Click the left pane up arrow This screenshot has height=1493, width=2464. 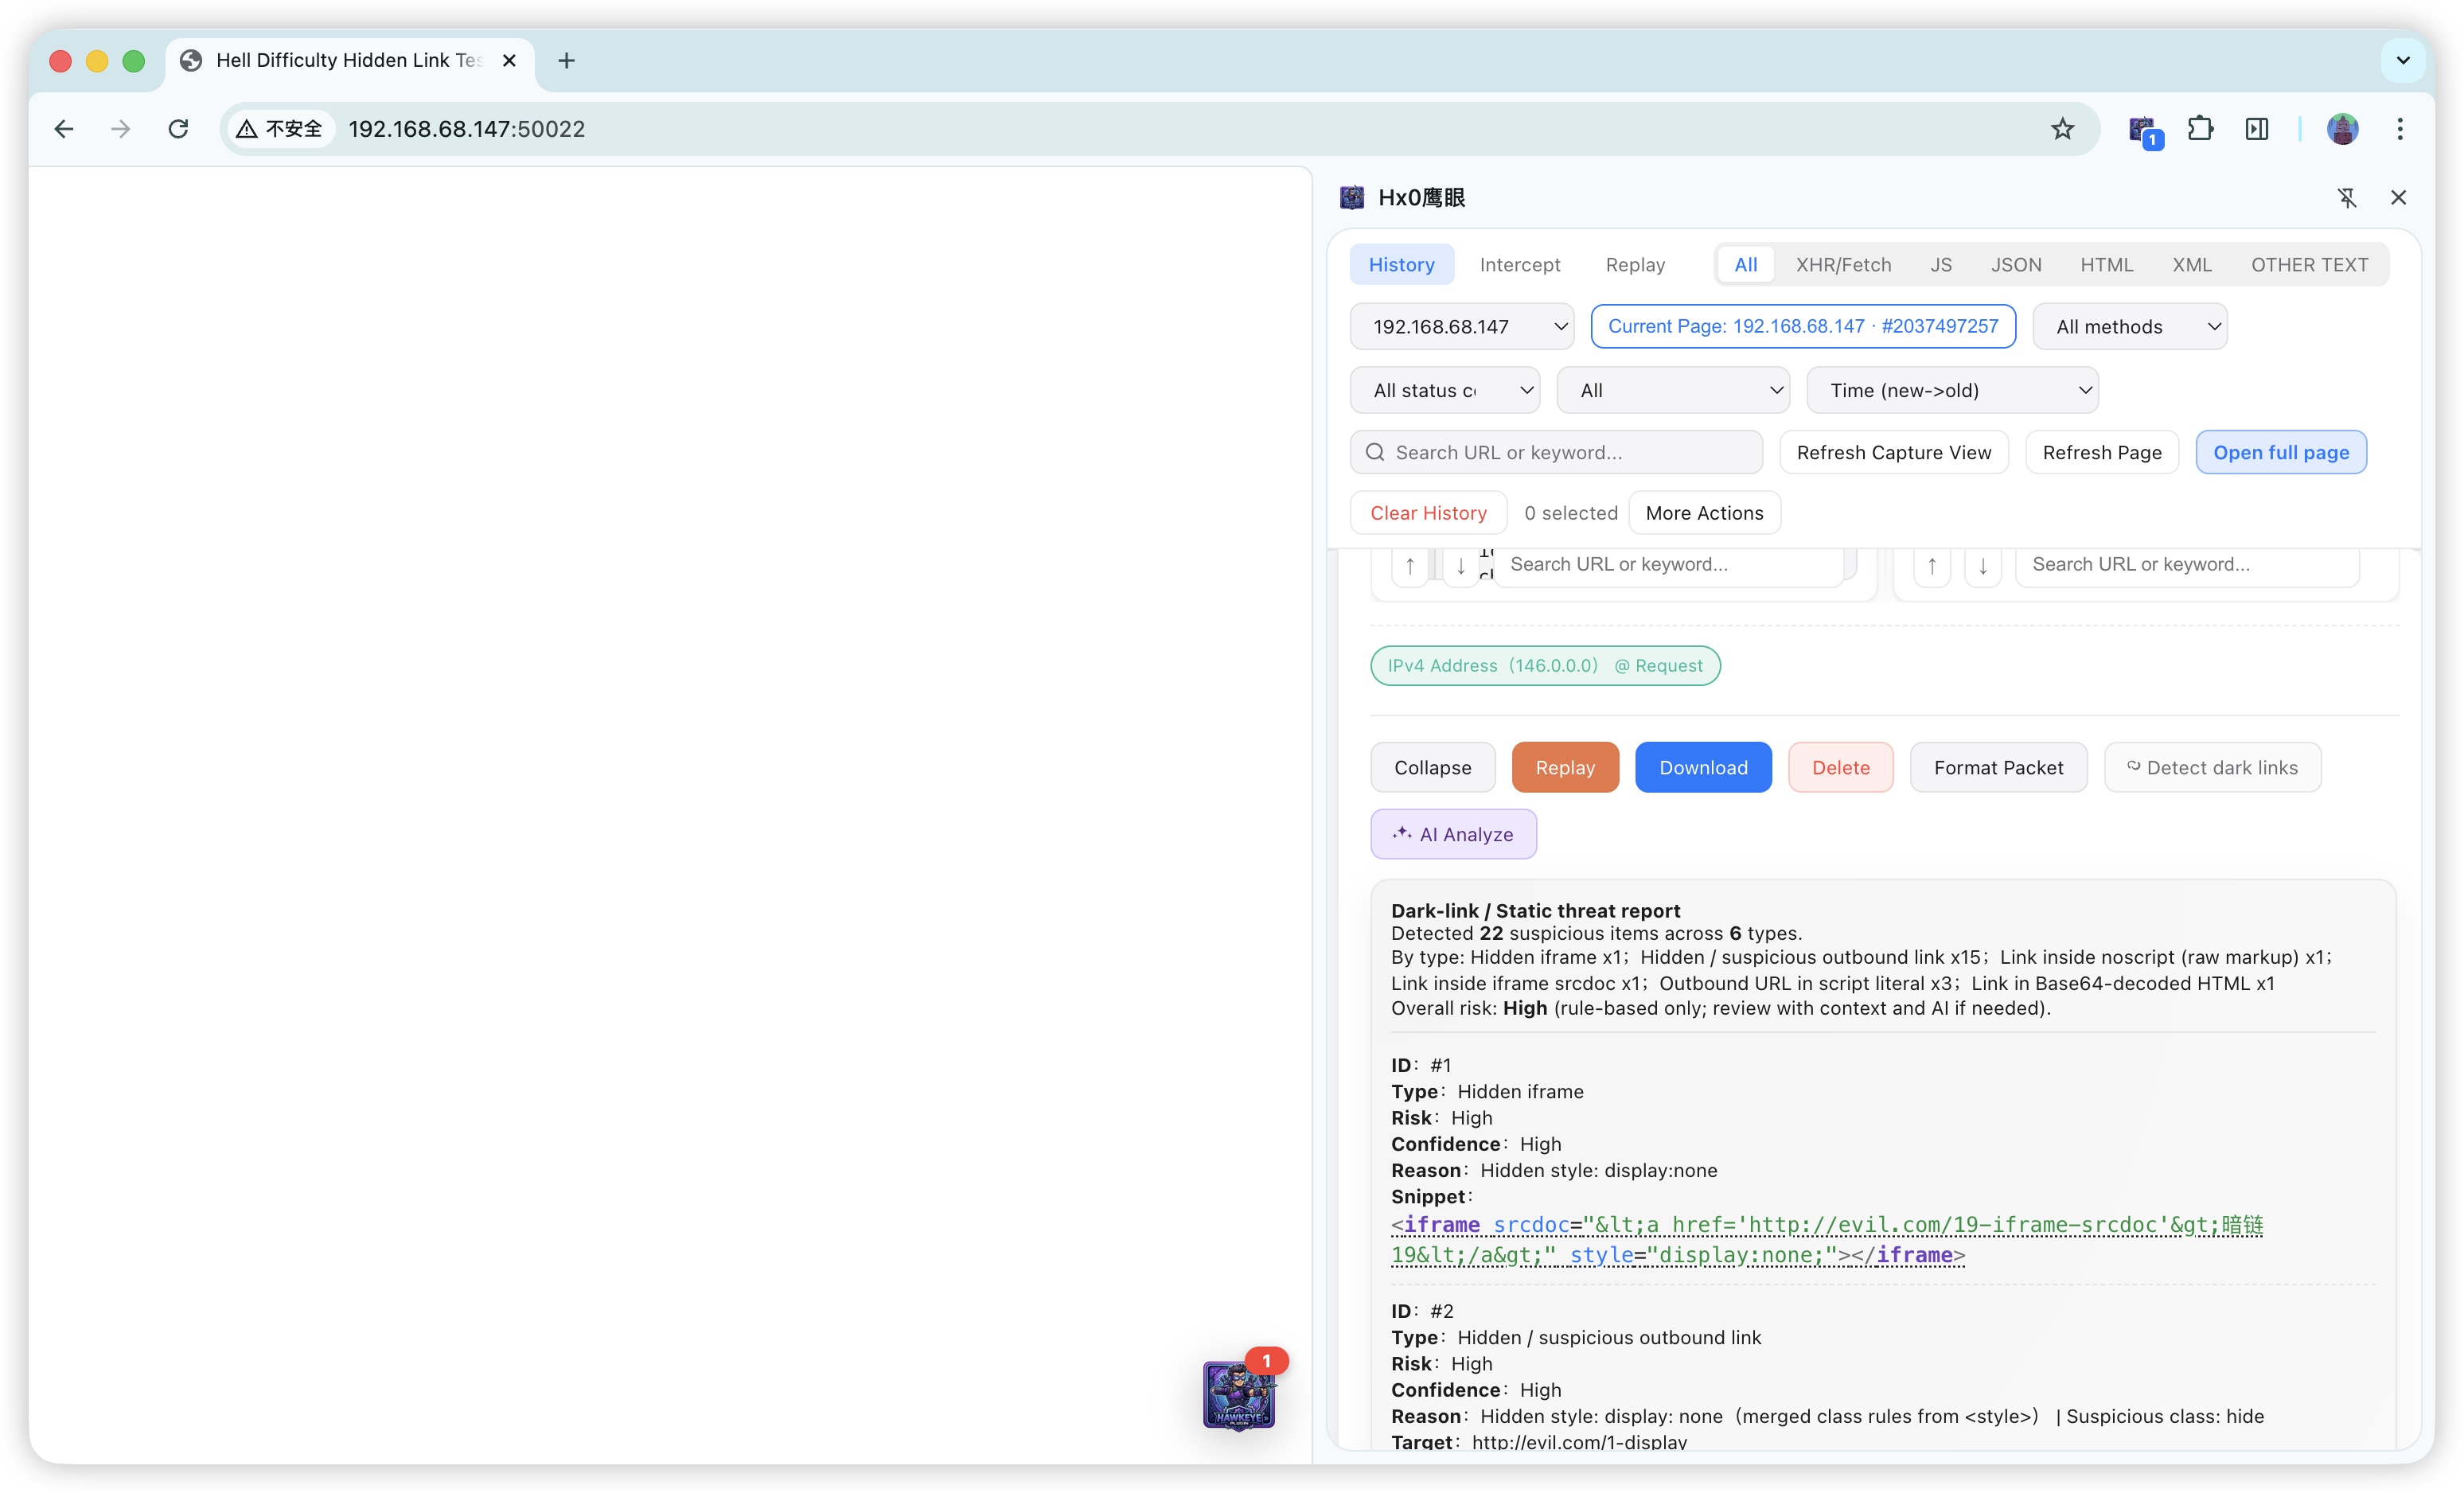point(1410,566)
